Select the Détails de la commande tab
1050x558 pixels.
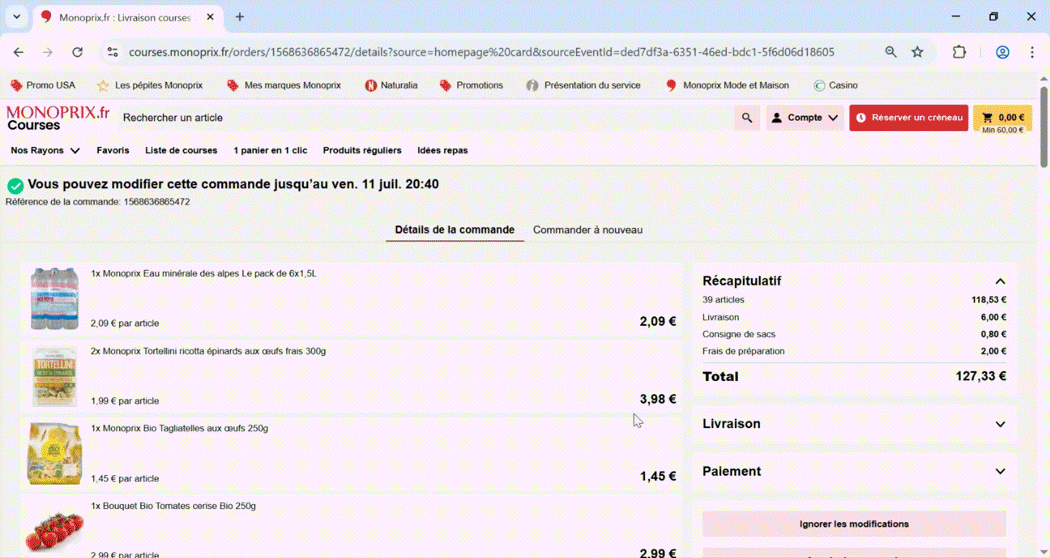click(454, 230)
